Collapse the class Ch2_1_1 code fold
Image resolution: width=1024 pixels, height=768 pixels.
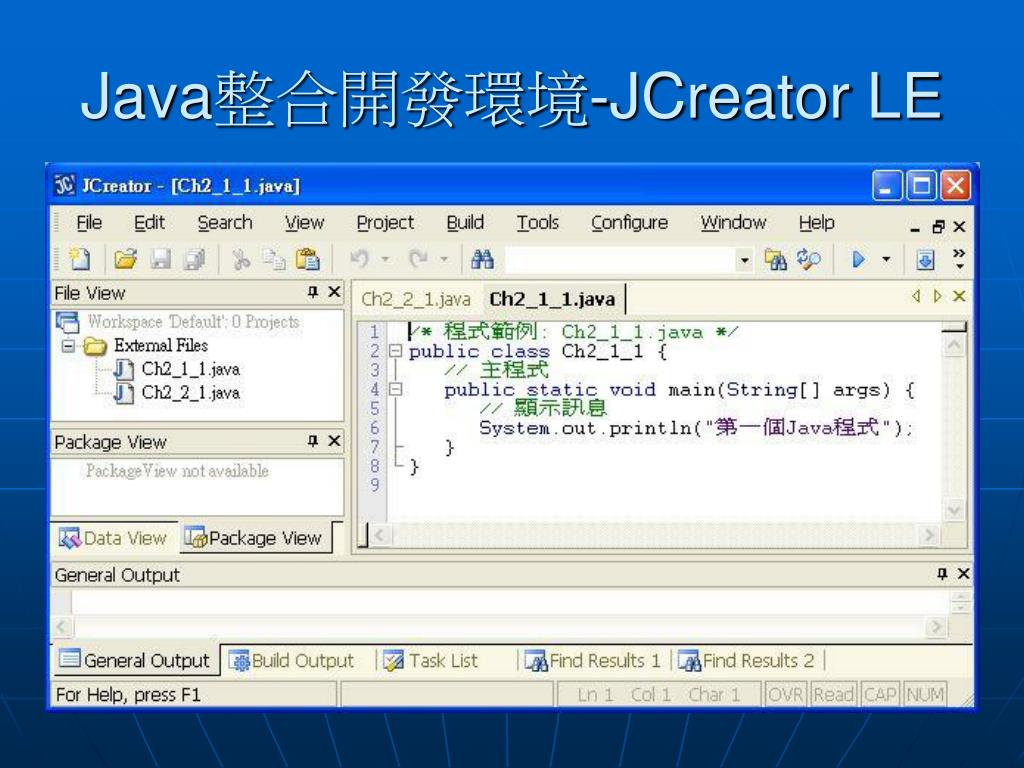pos(395,351)
